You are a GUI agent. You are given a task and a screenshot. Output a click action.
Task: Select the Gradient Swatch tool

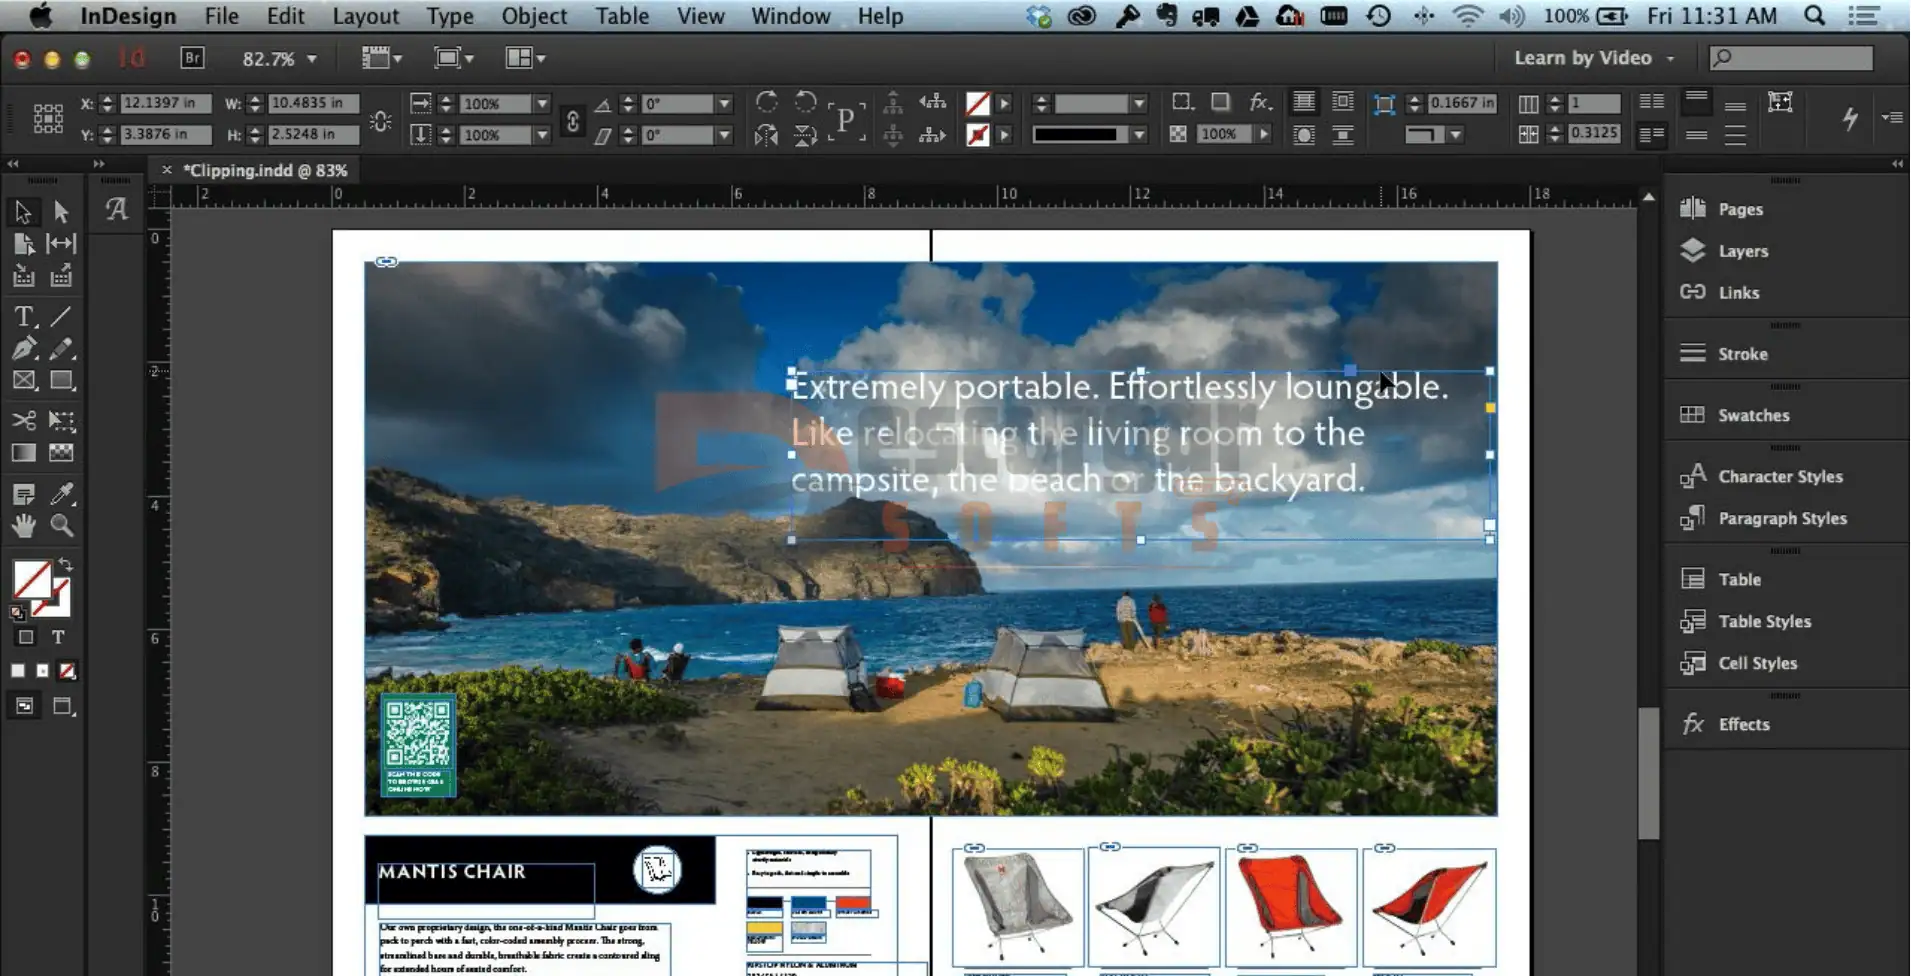pos(24,452)
